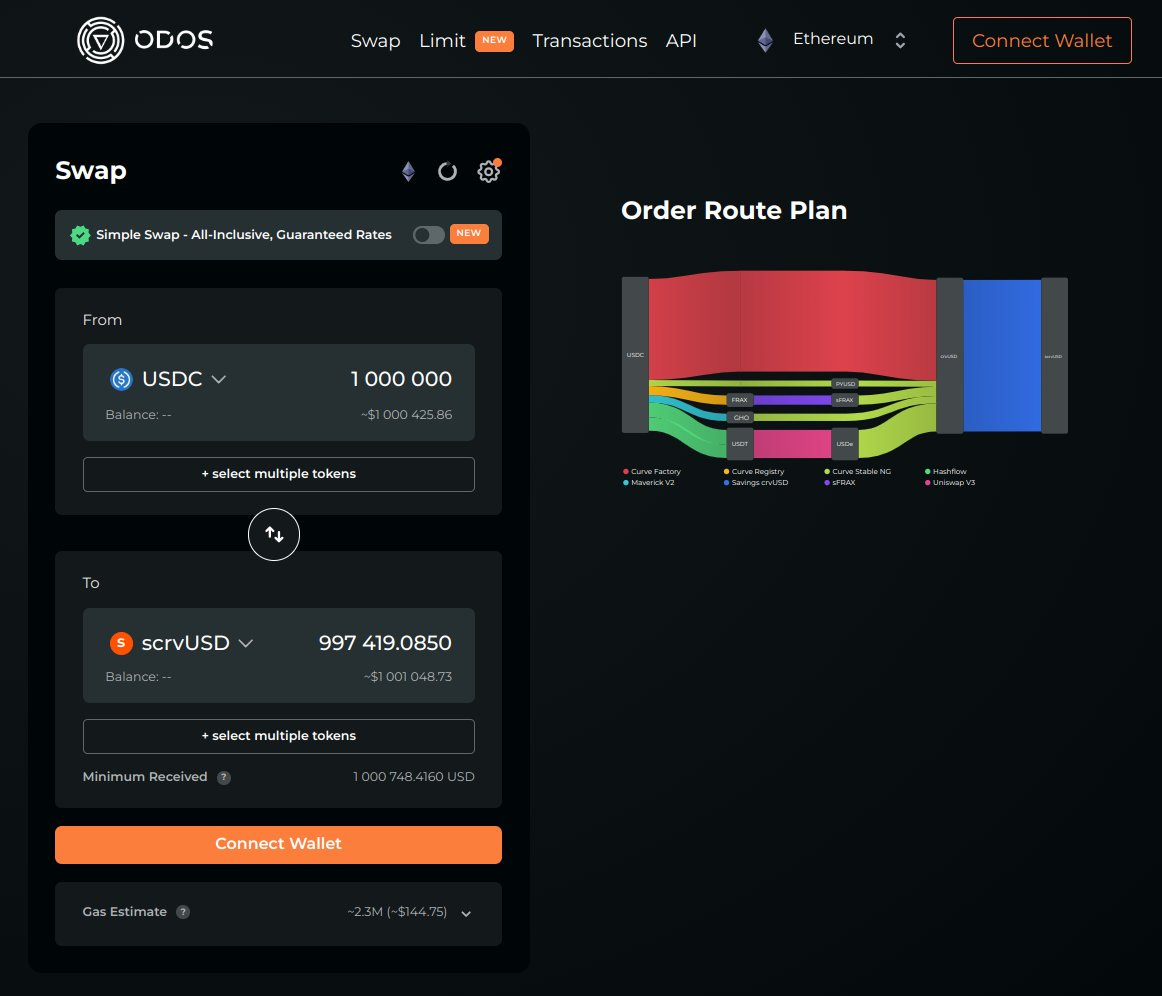This screenshot has width=1162, height=996.
Task: Click the ~2.3M (~$144.75) gas value
Action: click(x=397, y=912)
